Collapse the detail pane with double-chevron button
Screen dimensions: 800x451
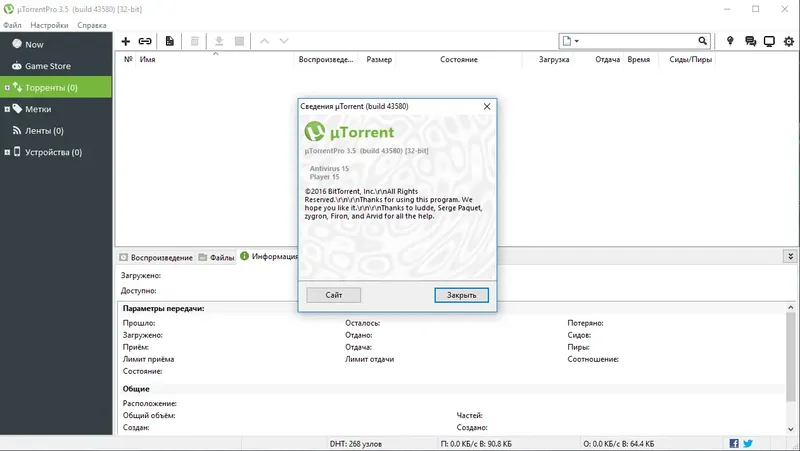click(x=790, y=256)
